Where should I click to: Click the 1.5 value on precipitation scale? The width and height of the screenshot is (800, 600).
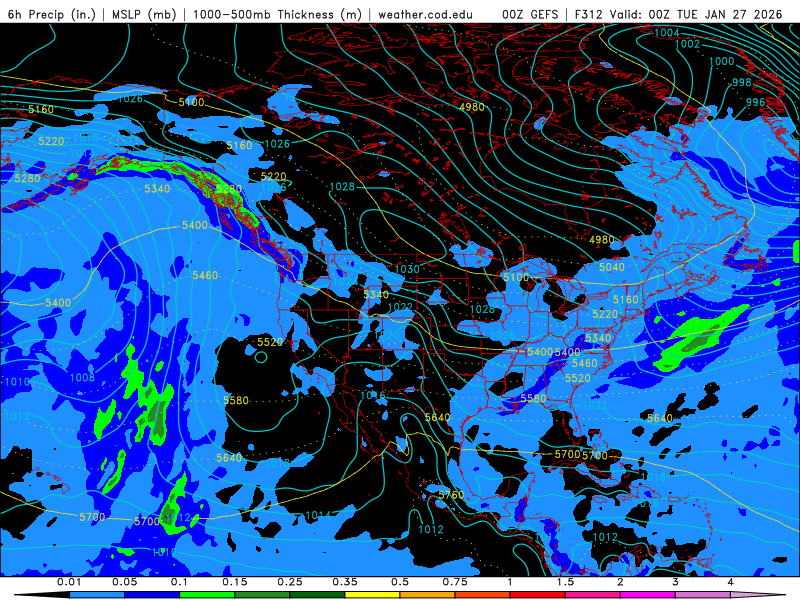[565, 582]
